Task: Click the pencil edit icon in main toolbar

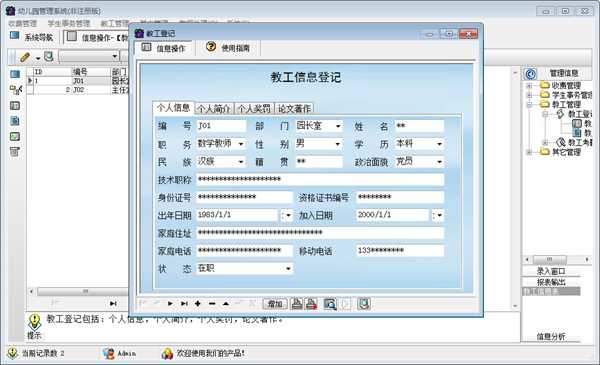Action: pyautogui.click(x=25, y=57)
